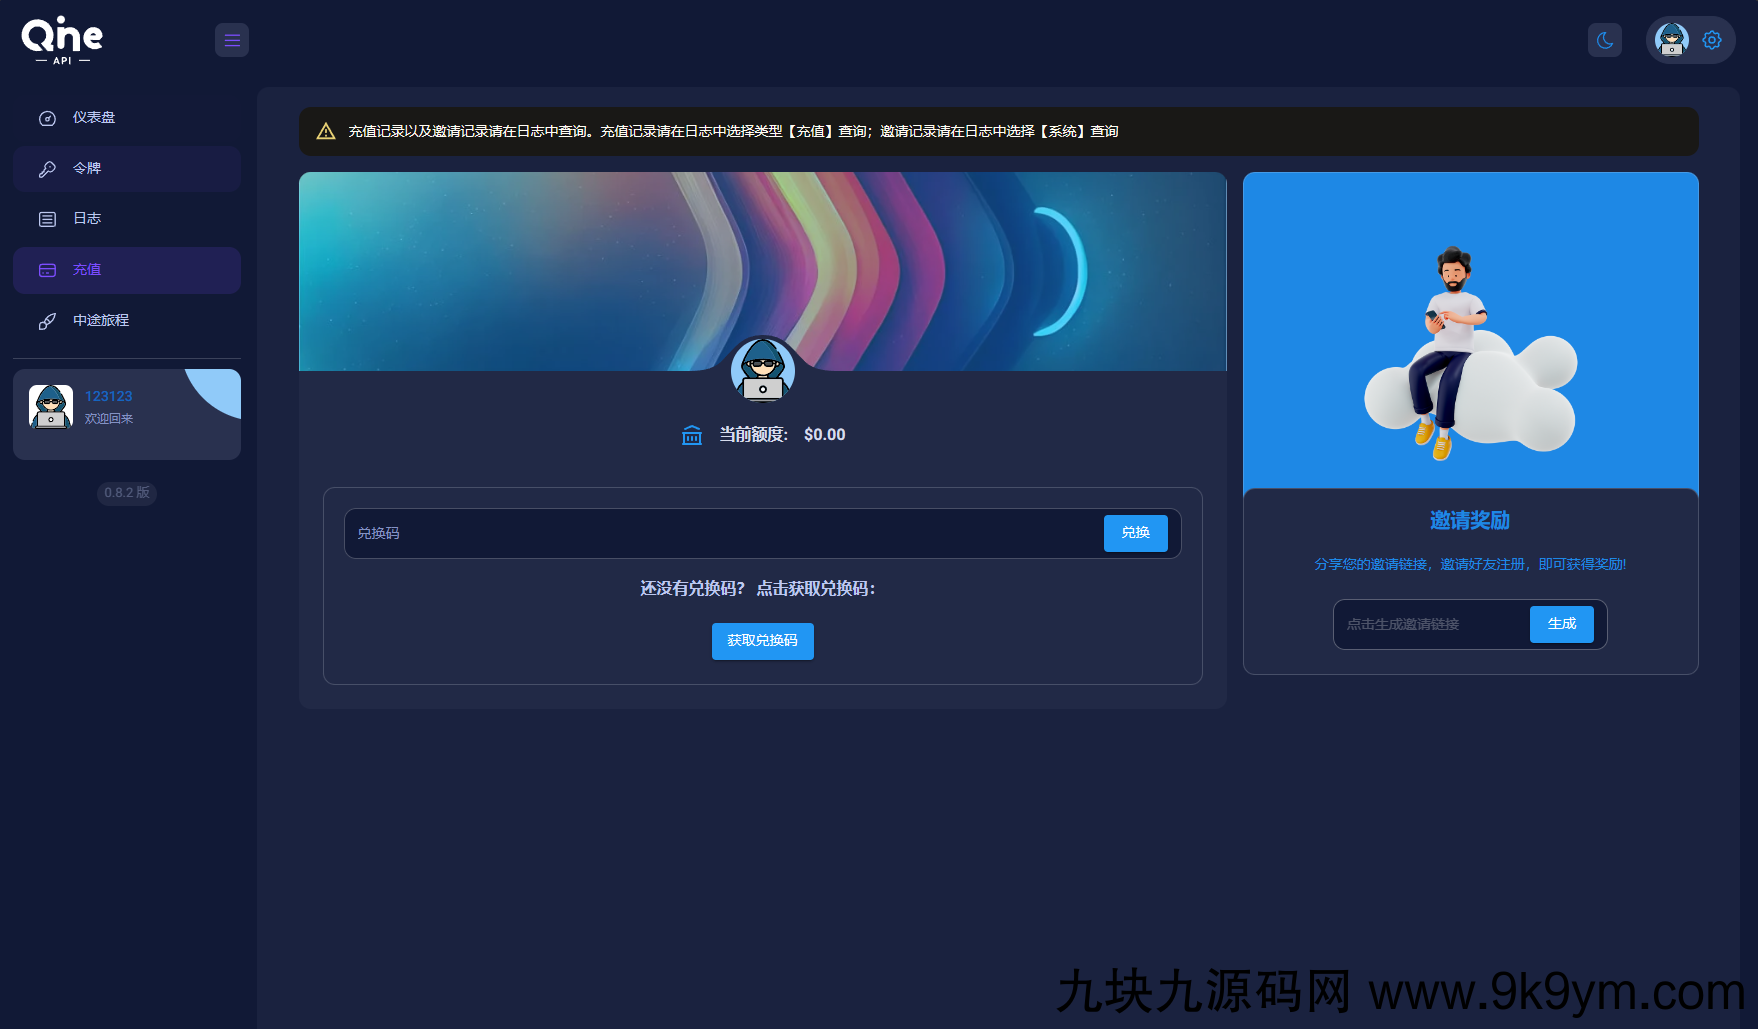Viewport: 1758px width, 1029px height.
Task: Click the sidebar profile avatar image
Action: (51, 407)
